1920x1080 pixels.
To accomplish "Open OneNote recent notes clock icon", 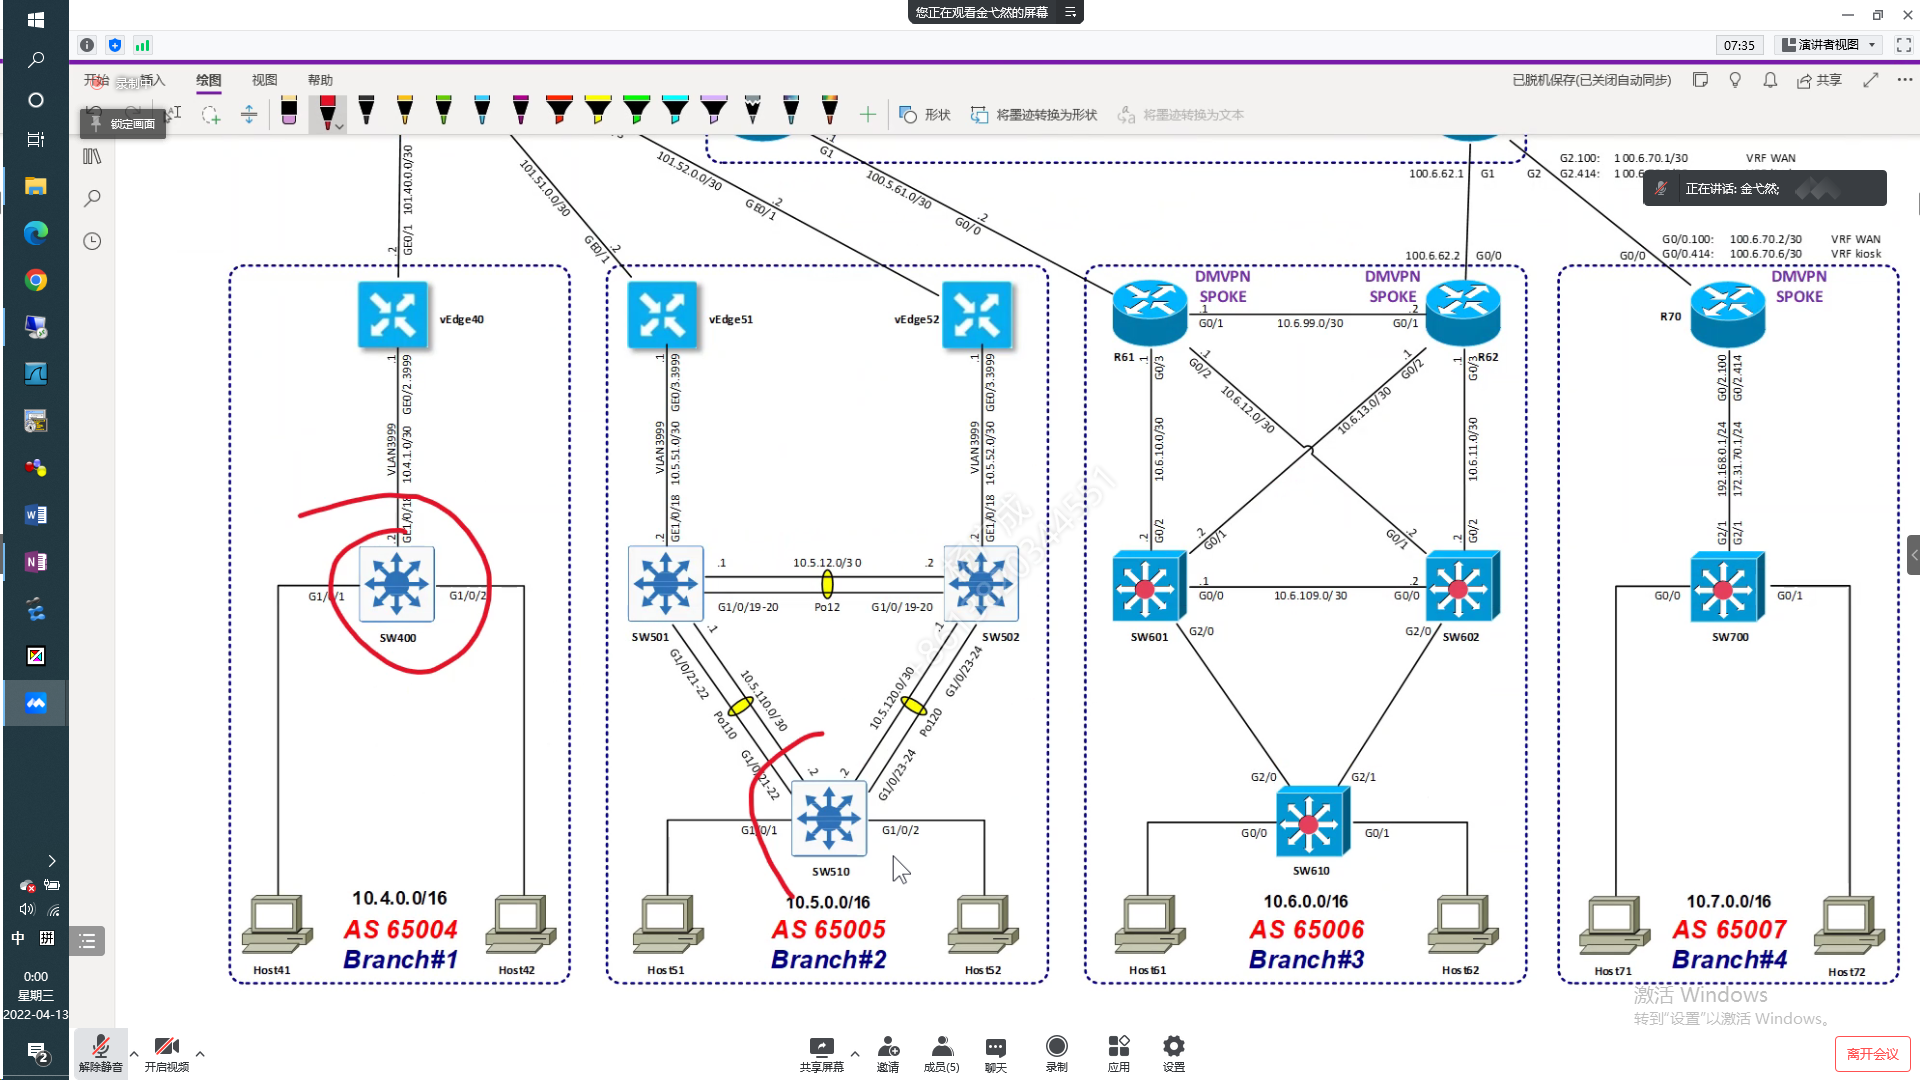I will 92,241.
